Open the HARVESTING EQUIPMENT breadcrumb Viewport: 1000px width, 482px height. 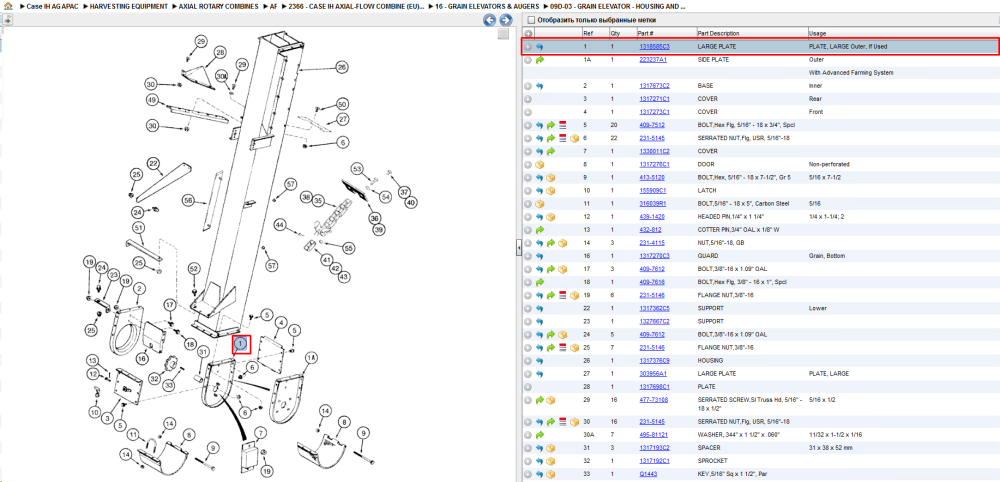[x=129, y=6]
